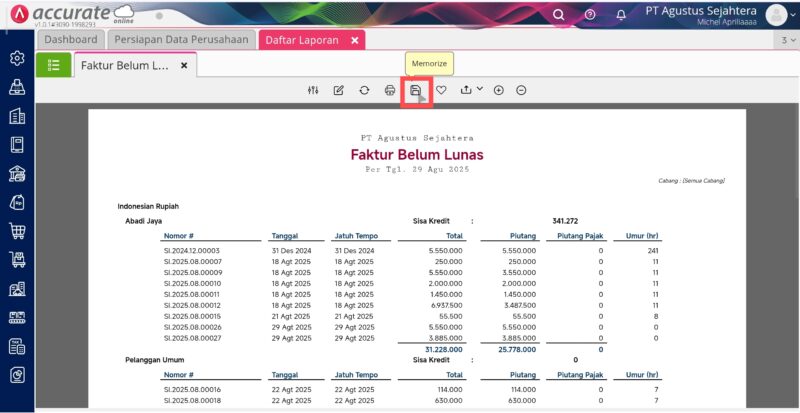This screenshot has height=413, width=800.
Task: Open the reports chart icon
Action: click(17, 376)
